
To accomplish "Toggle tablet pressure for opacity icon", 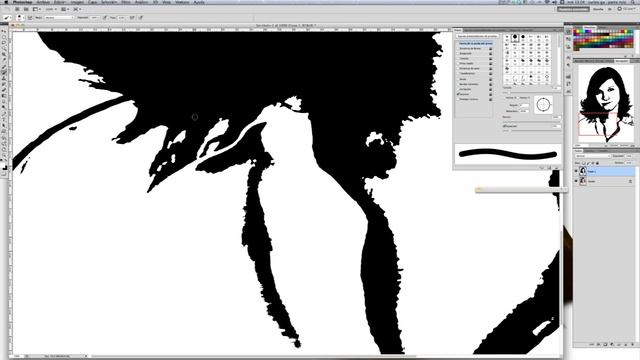I will point(105,18).
